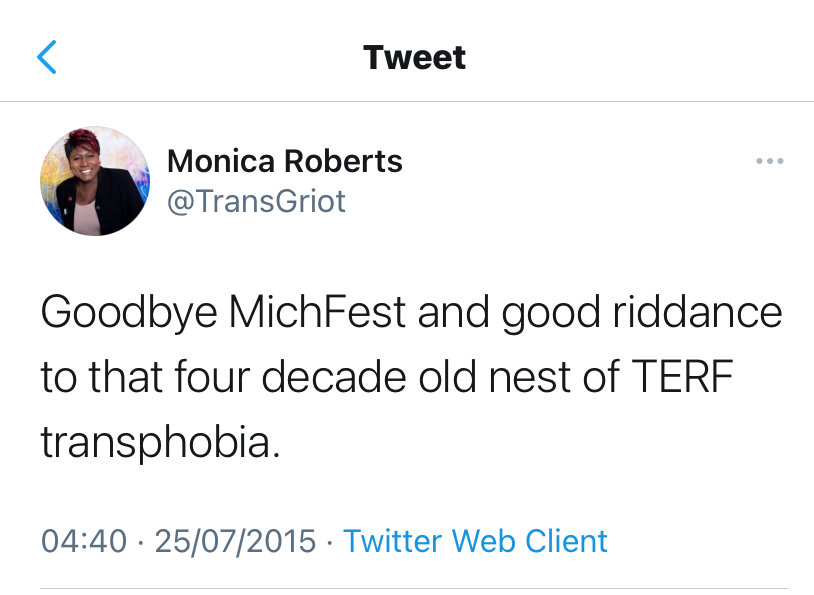The width and height of the screenshot is (814, 595).
Task: Click the word TERF in the tweet
Action: pos(676,377)
